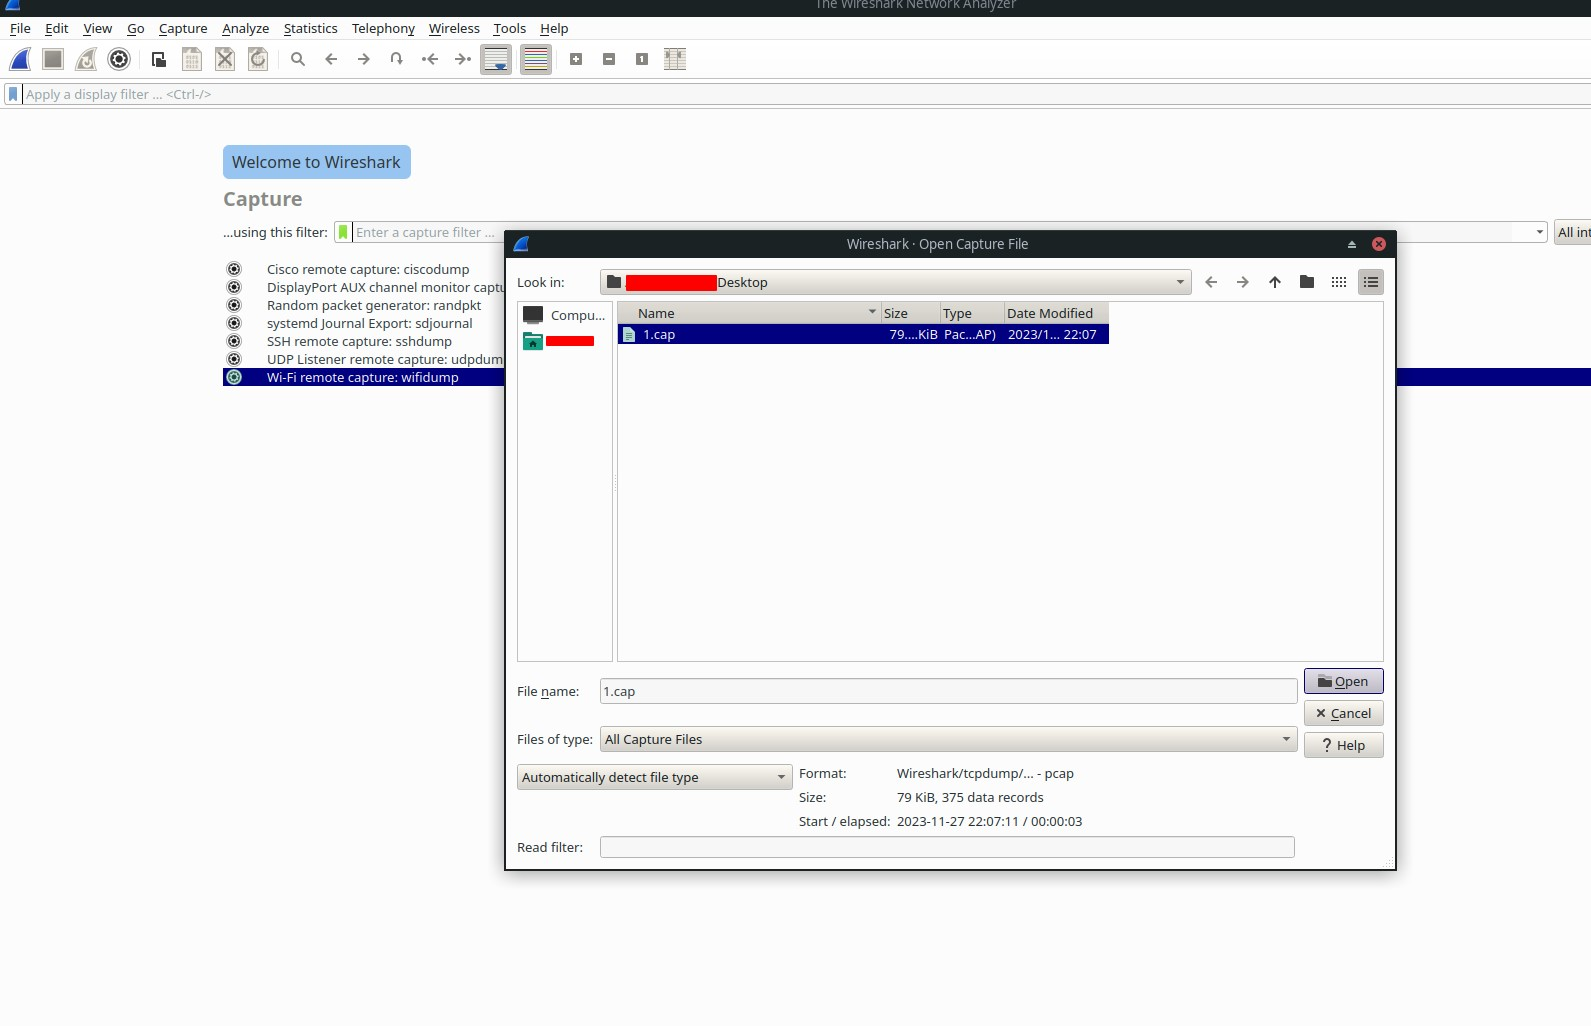
Task: Click the Create New Folder icon
Action: [1306, 282]
